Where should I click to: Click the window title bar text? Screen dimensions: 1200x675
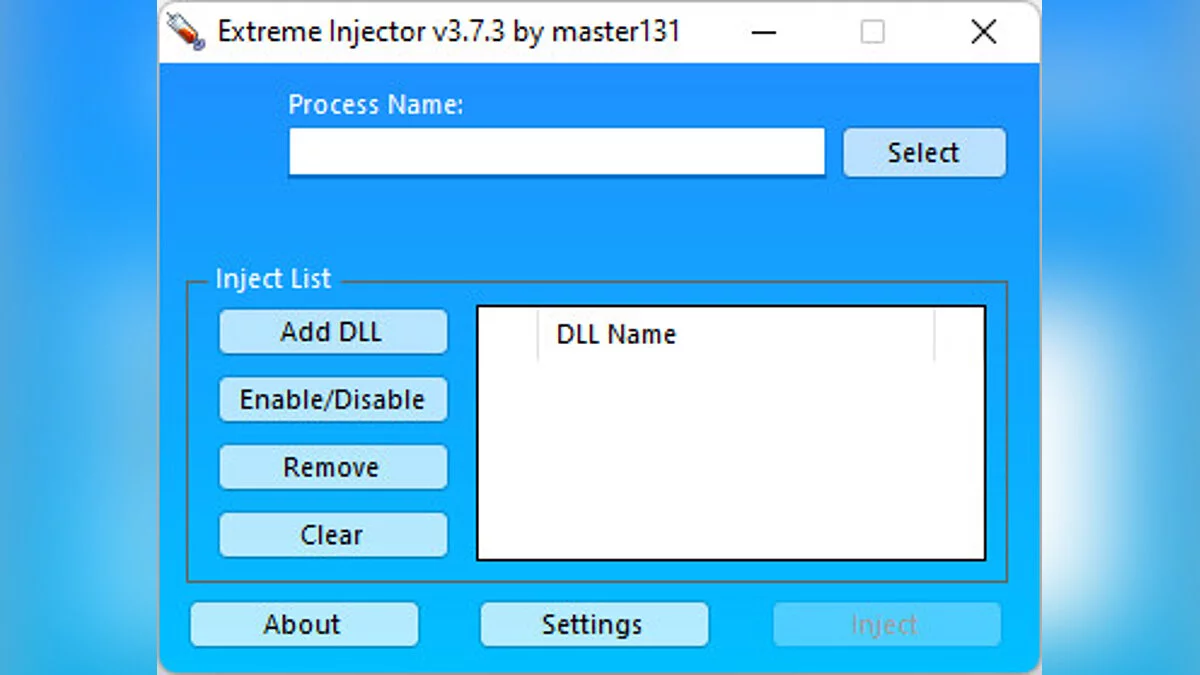click(448, 32)
